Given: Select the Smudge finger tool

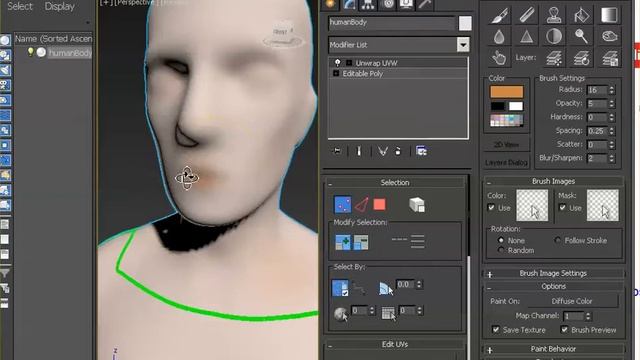Looking at the screenshot, I should (499, 58).
